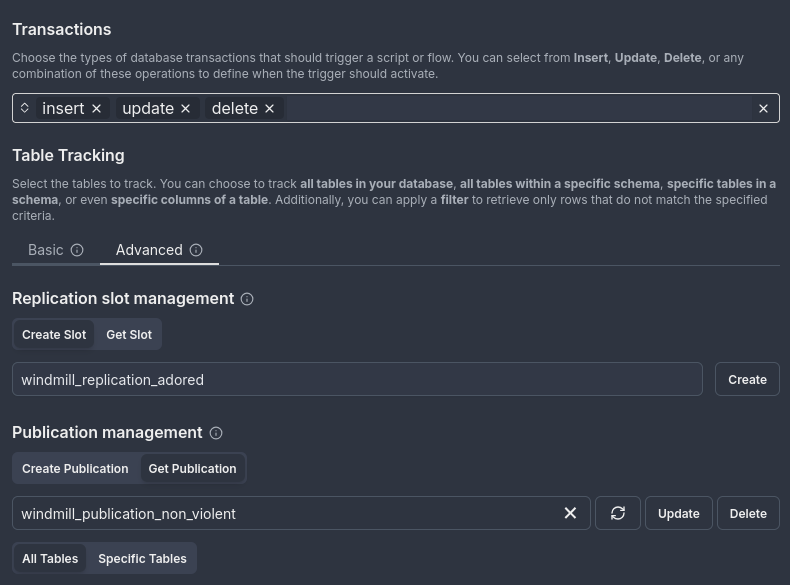Remove the insert transaction tag
Image resolution: width=790 pixels, height=585 pixels.
pyautogui.click(x=97, y=108)
